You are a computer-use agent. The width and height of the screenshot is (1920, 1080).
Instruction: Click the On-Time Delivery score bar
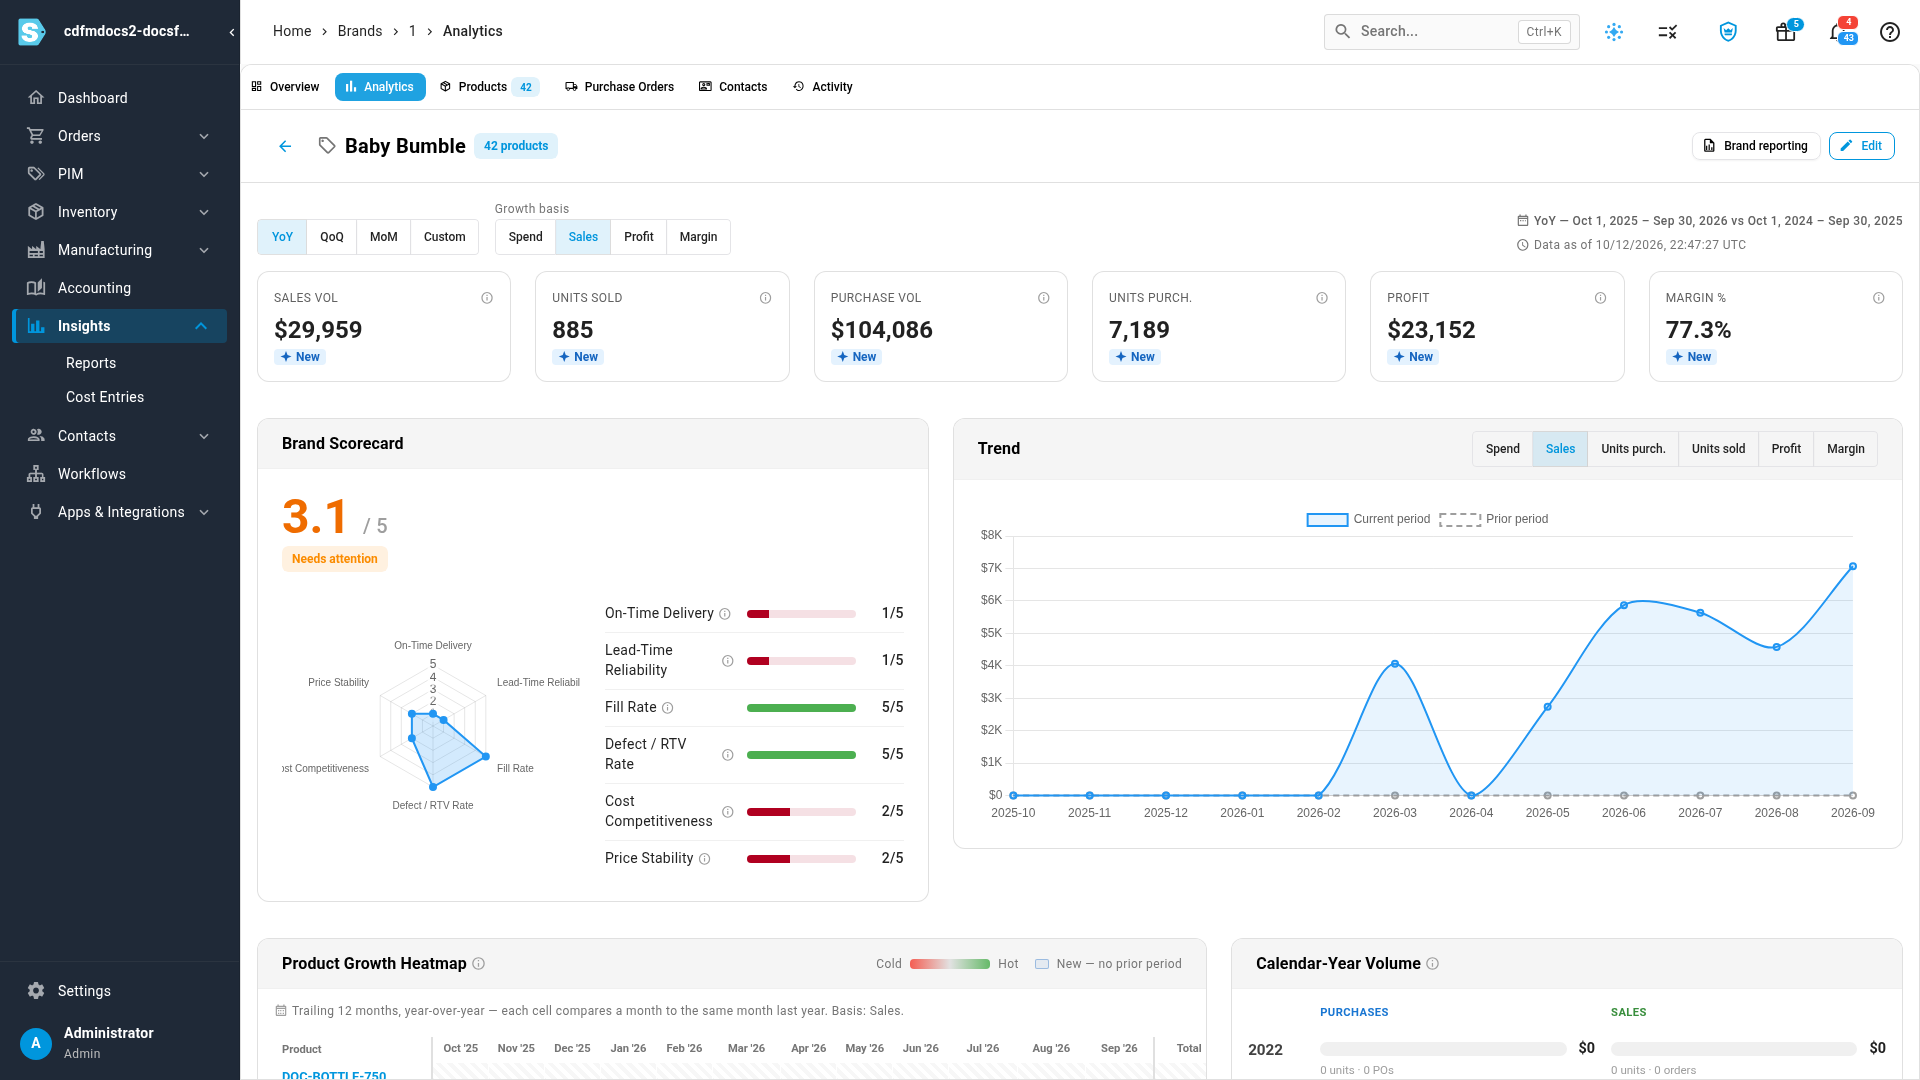tap(801, 614)
